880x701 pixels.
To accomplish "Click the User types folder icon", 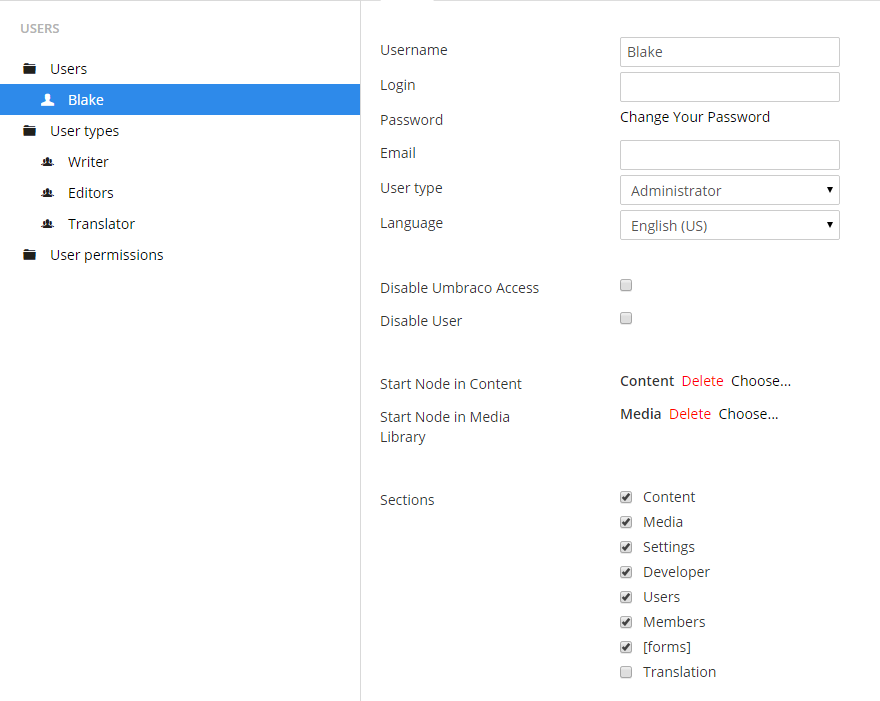I will click(x=30, y=131).
